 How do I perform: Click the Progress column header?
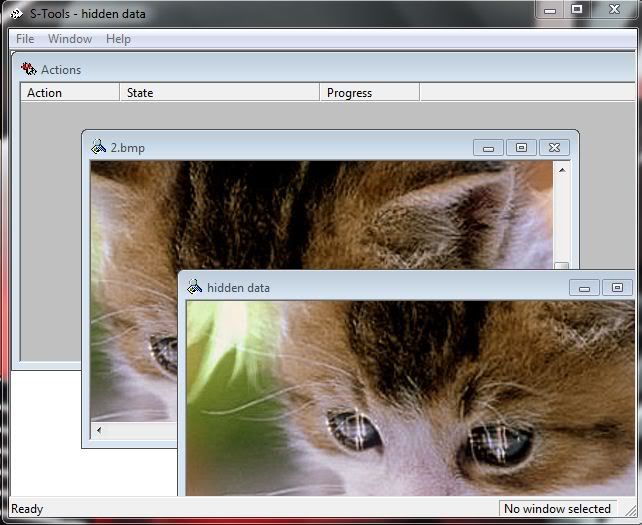370,93
